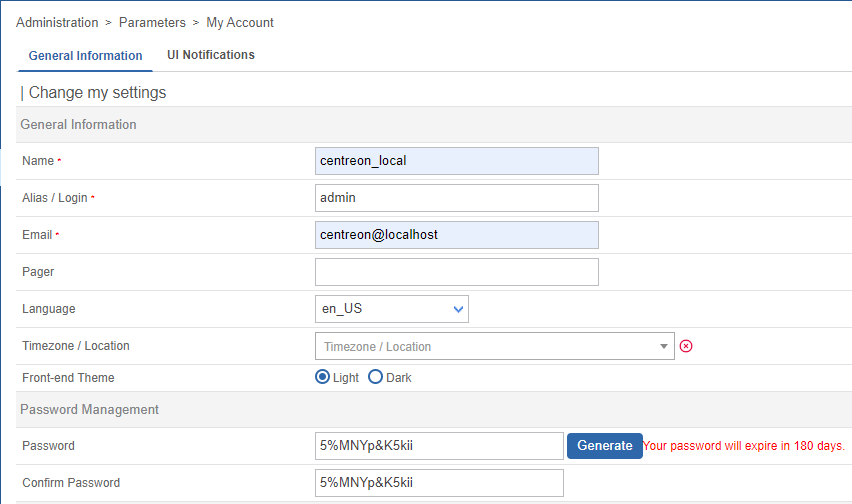
Task: Click the Email field with centreon@localhost
Action: (456, 235)
